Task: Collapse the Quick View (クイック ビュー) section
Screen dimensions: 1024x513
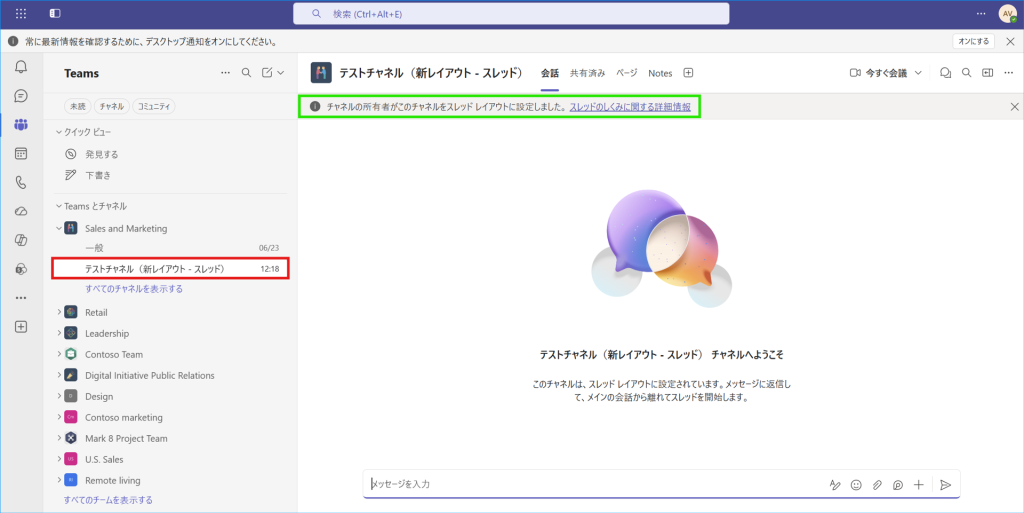Action: pos(59,132)
